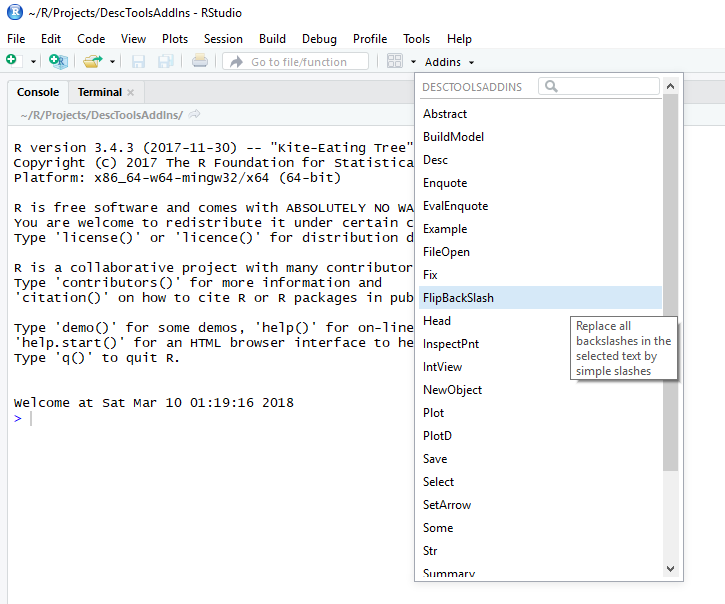This screenshot has width=725, height=604.
Task: Click the addins list scroll down arrow
Action: [670, 568]
